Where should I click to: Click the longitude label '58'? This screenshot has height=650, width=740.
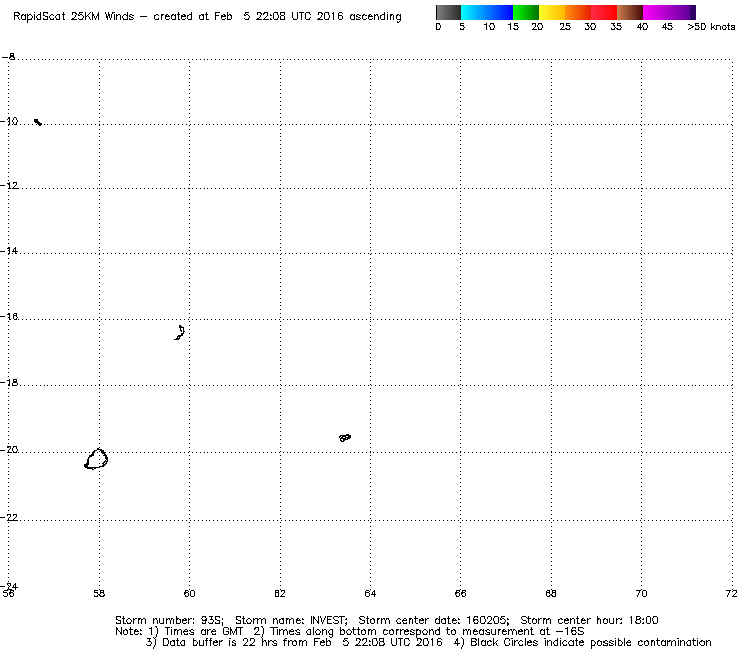click(x=99, y=593)
